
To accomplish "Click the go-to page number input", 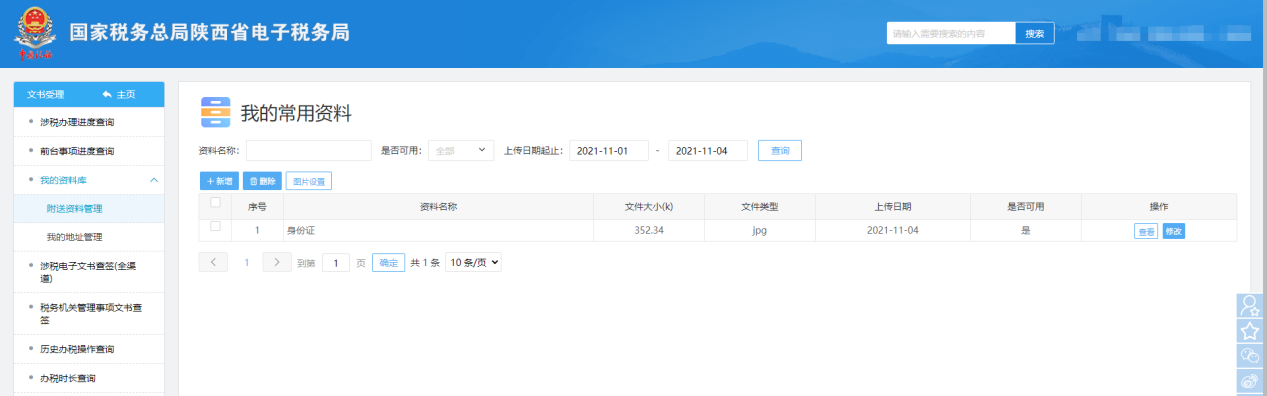I will (336, 262).
